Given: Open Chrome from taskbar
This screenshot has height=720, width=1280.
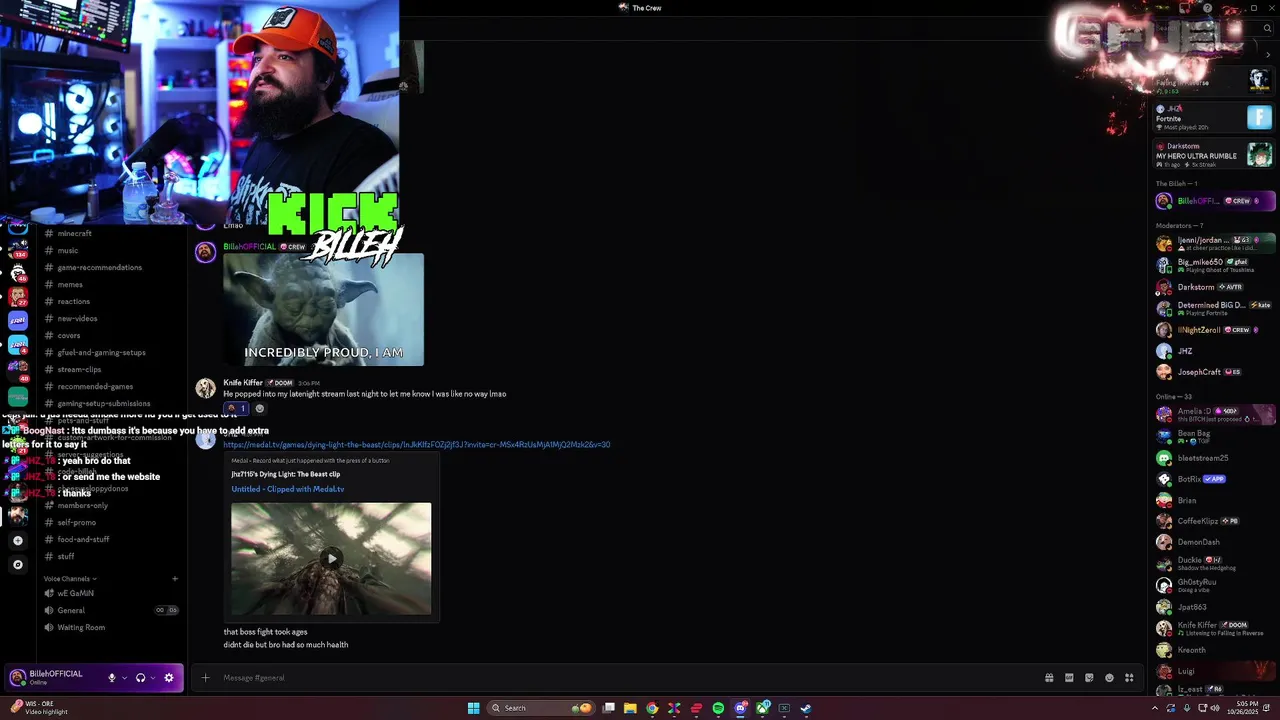Looking at the screenshot, I should pyautogui.click(x=652, y=708).
